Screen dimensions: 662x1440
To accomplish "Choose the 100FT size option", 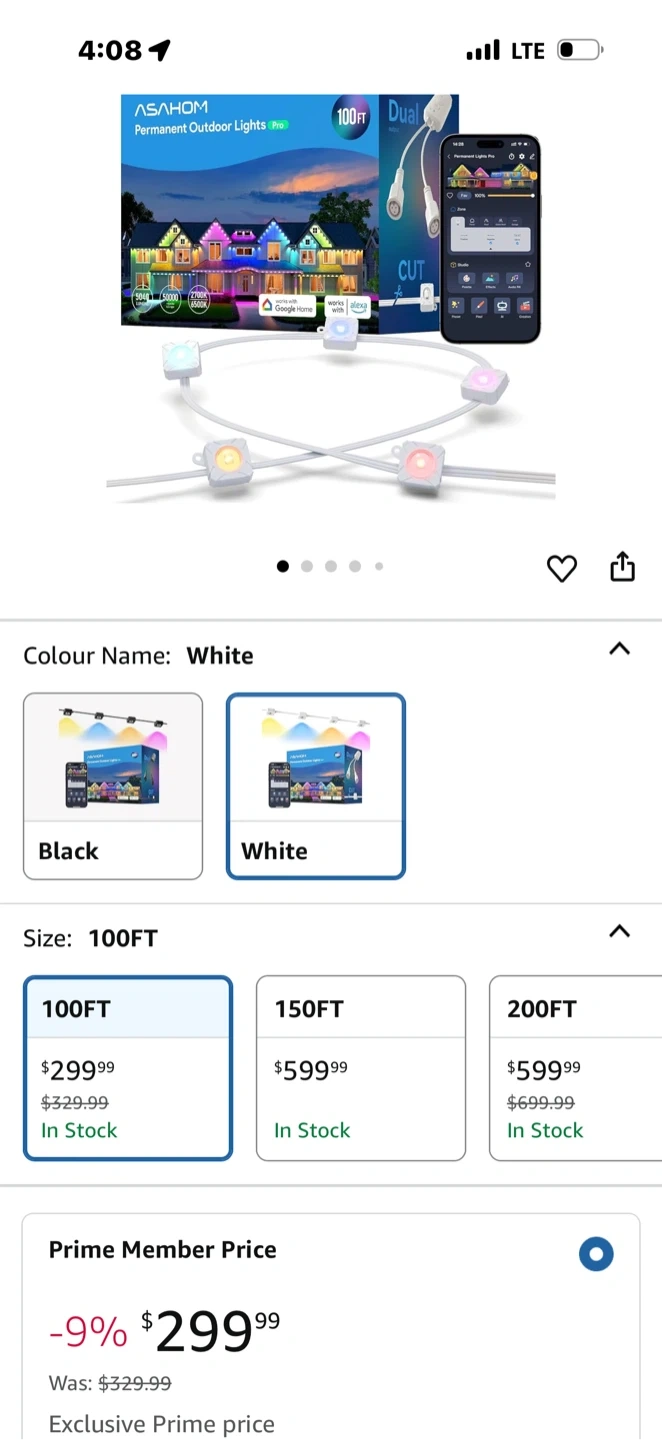I will pyautogui.click(x=128, y=1068).
